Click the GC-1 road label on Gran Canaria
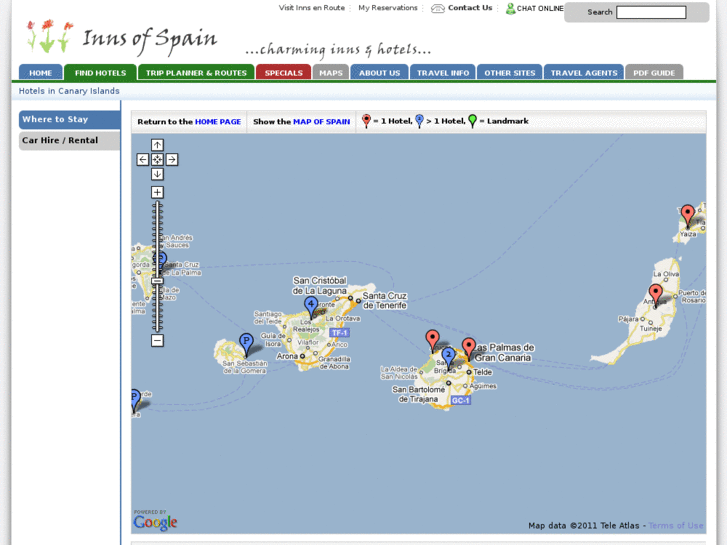Image resolution: width=727 pixels, height=545 pixels. coord(460,400)
